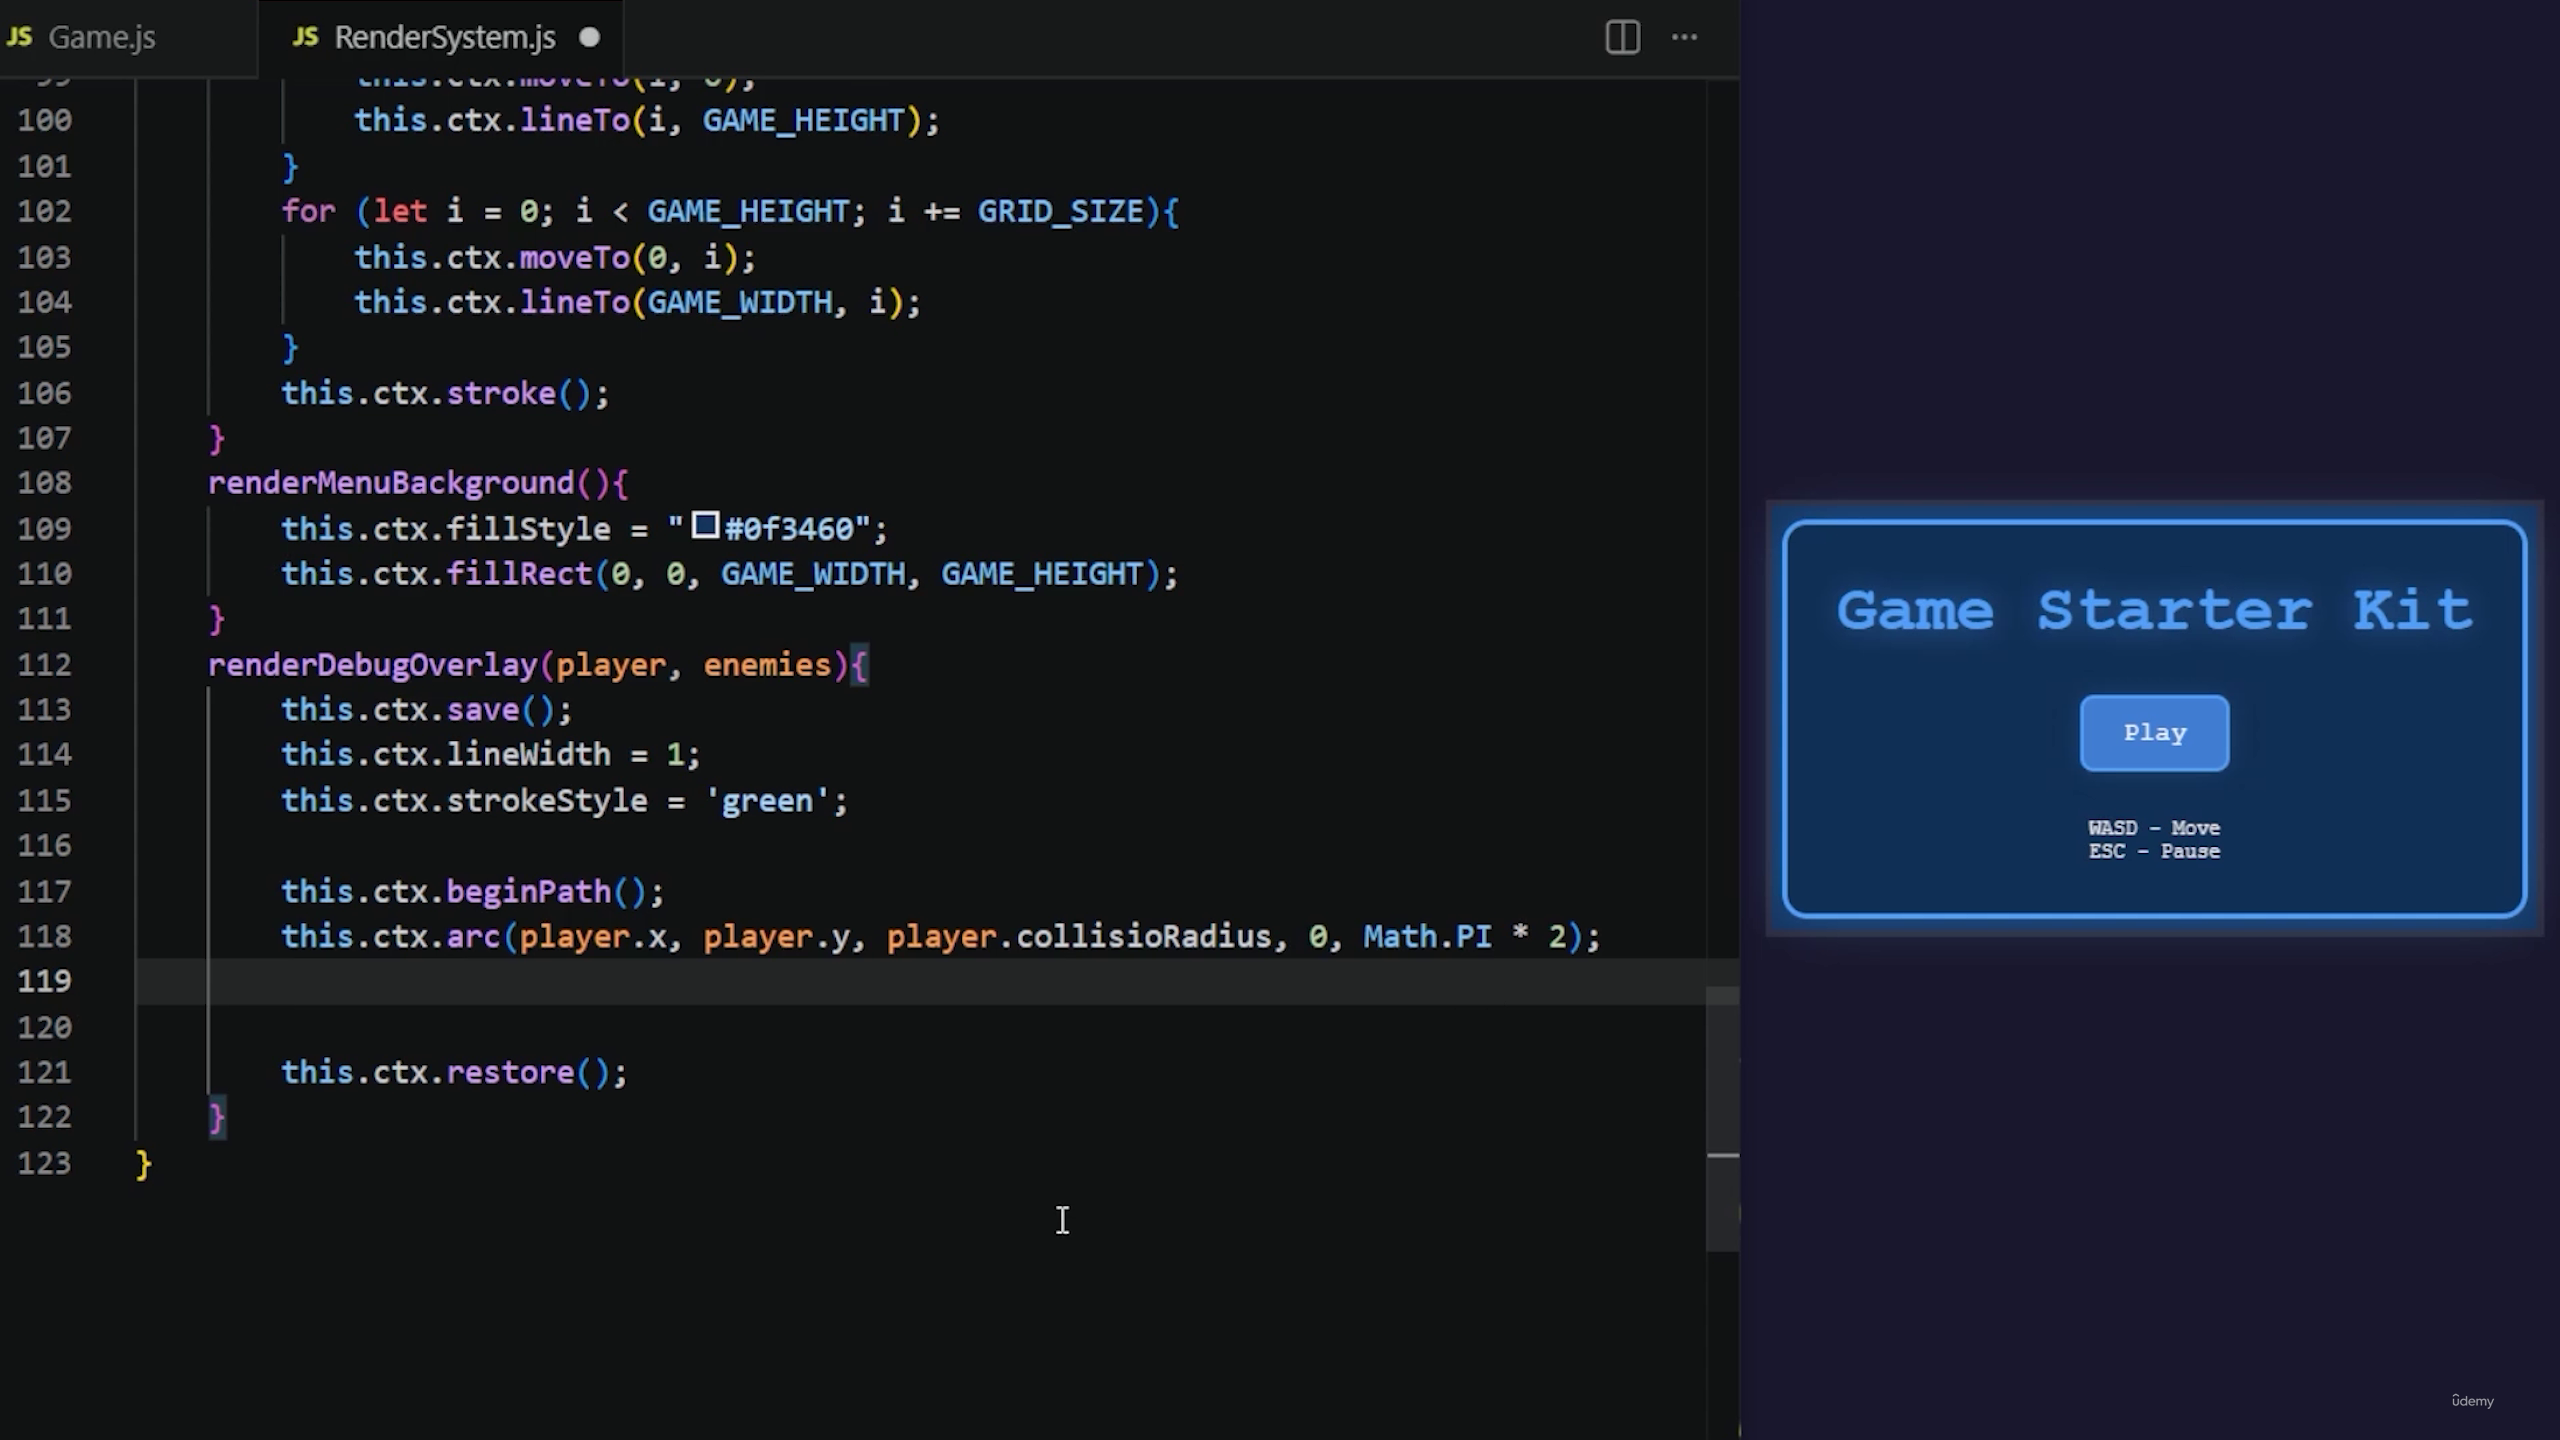Screen dimensions: 2560x1440
Task: Click the unsaved dot on RenderSystem.js tab
Action: [590, 38]
